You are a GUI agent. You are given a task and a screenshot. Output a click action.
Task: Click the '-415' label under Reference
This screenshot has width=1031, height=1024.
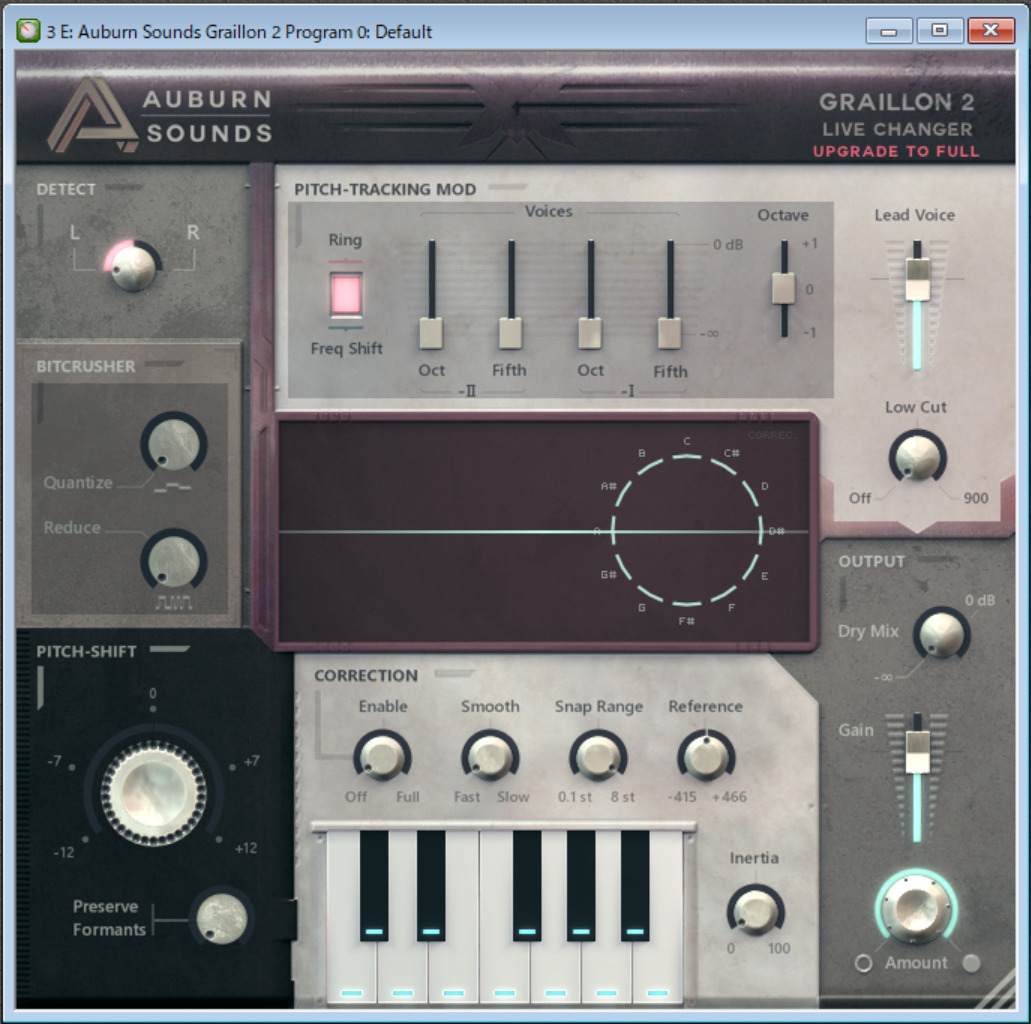pyautogui.click(x=682, y=796)
